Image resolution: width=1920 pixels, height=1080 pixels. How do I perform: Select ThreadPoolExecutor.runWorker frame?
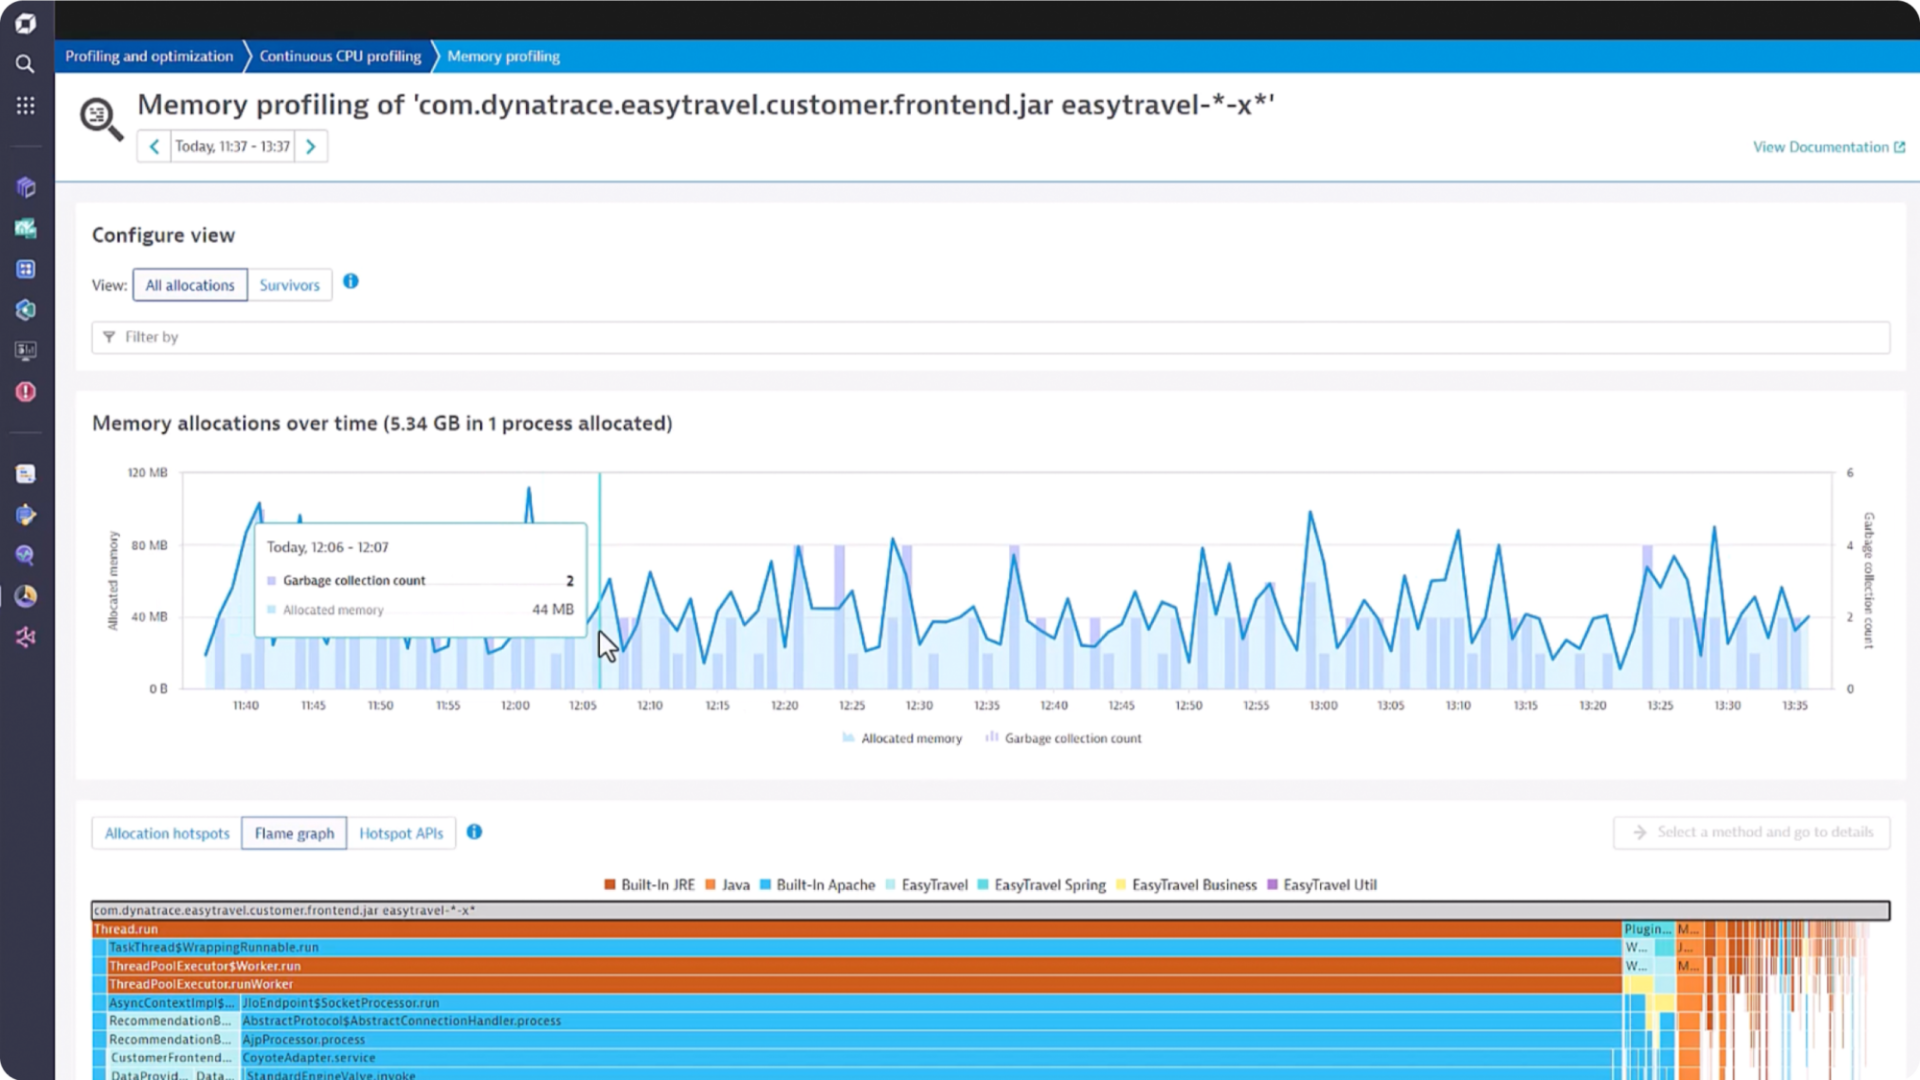(x=864, y=984)
